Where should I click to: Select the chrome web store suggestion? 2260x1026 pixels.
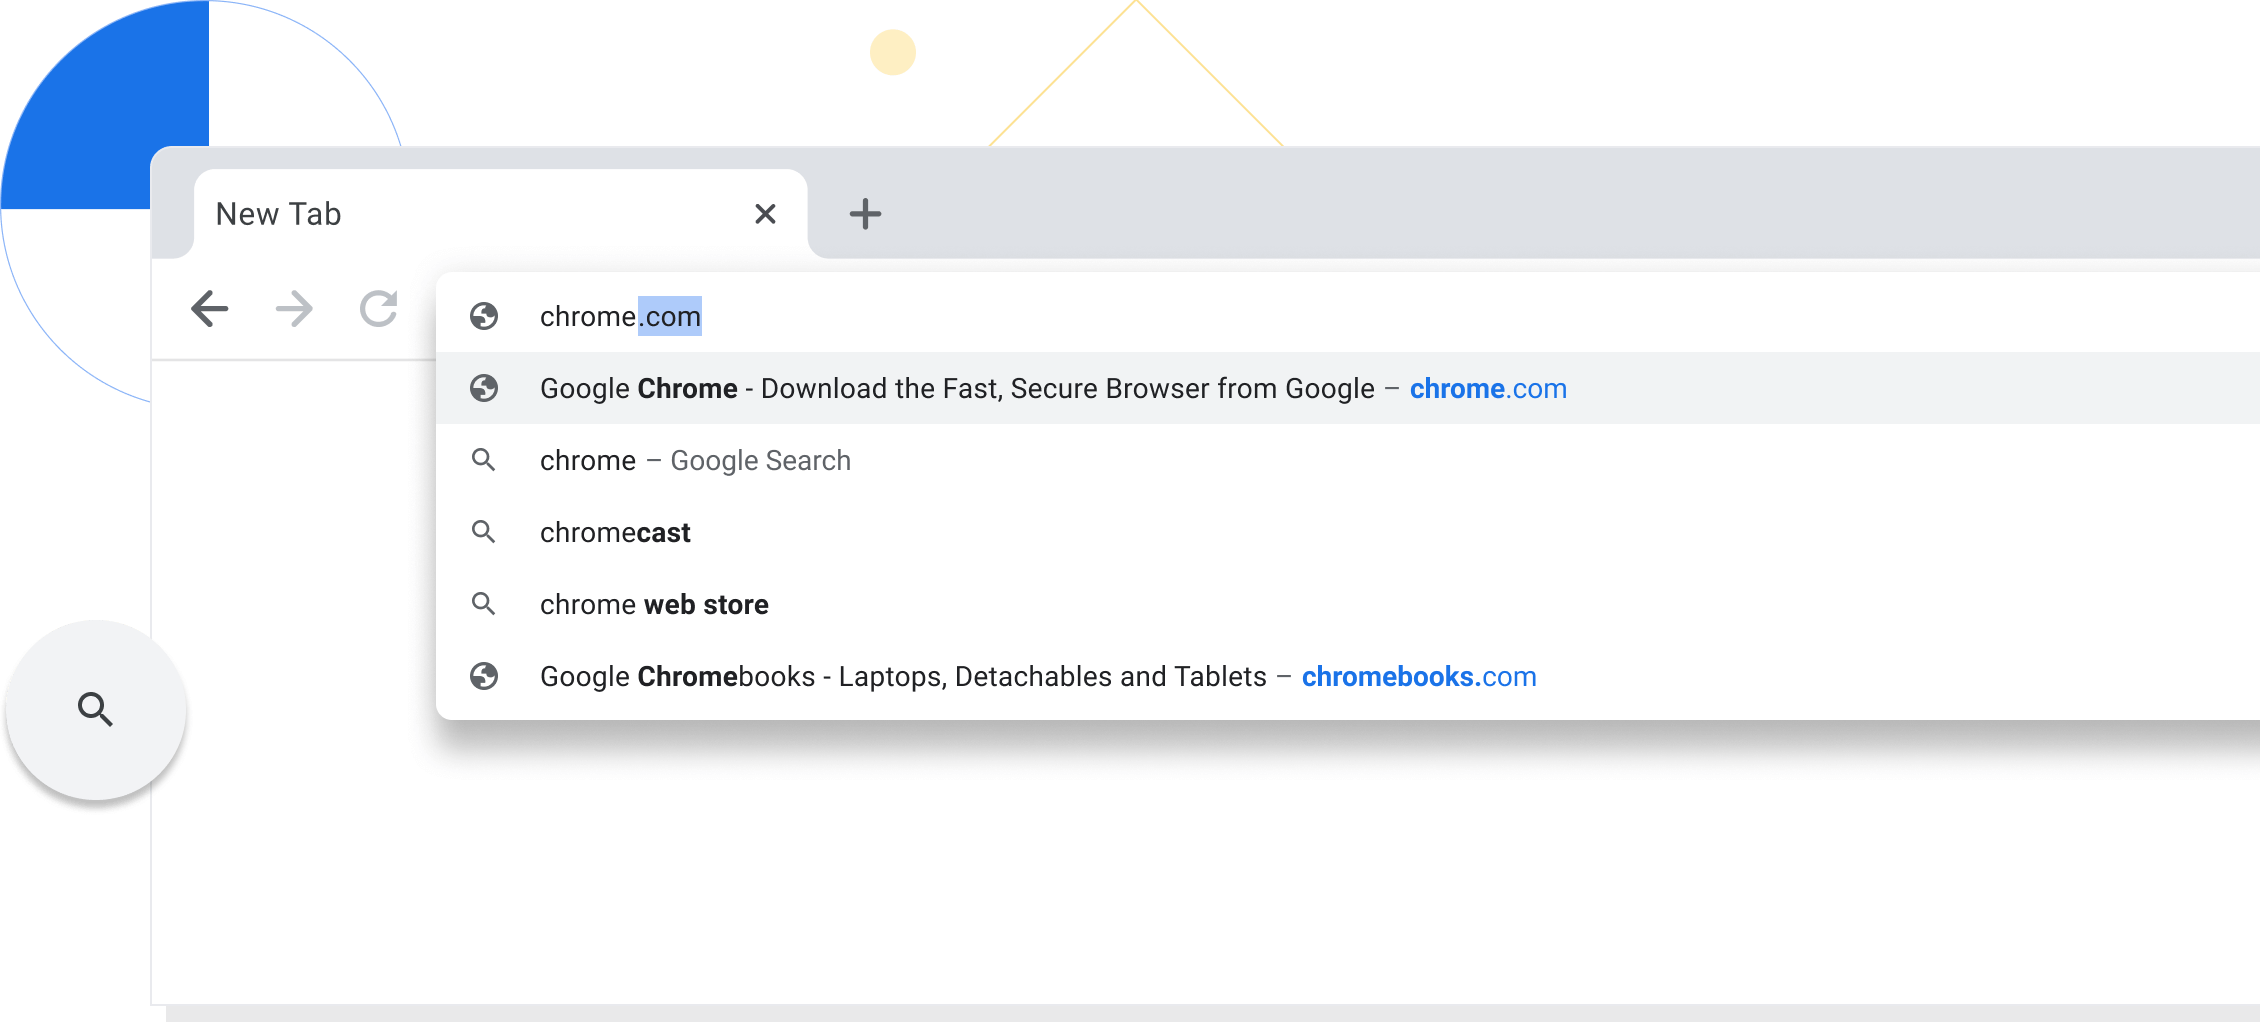(x=654, y=604)
